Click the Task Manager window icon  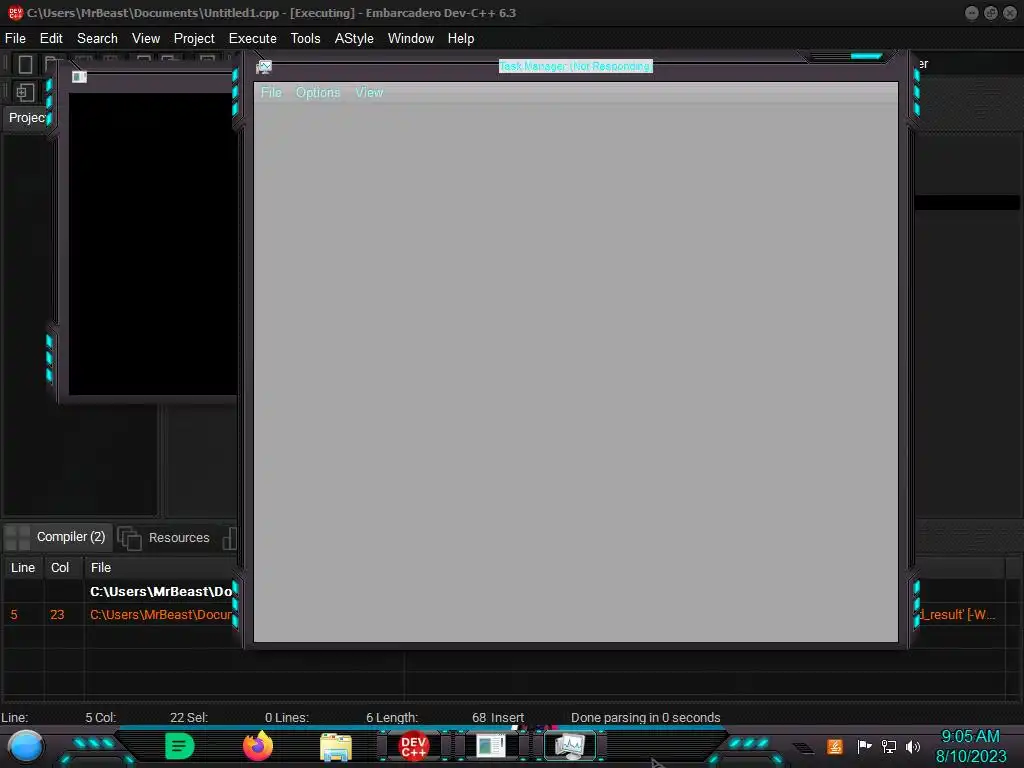point(264,67)
